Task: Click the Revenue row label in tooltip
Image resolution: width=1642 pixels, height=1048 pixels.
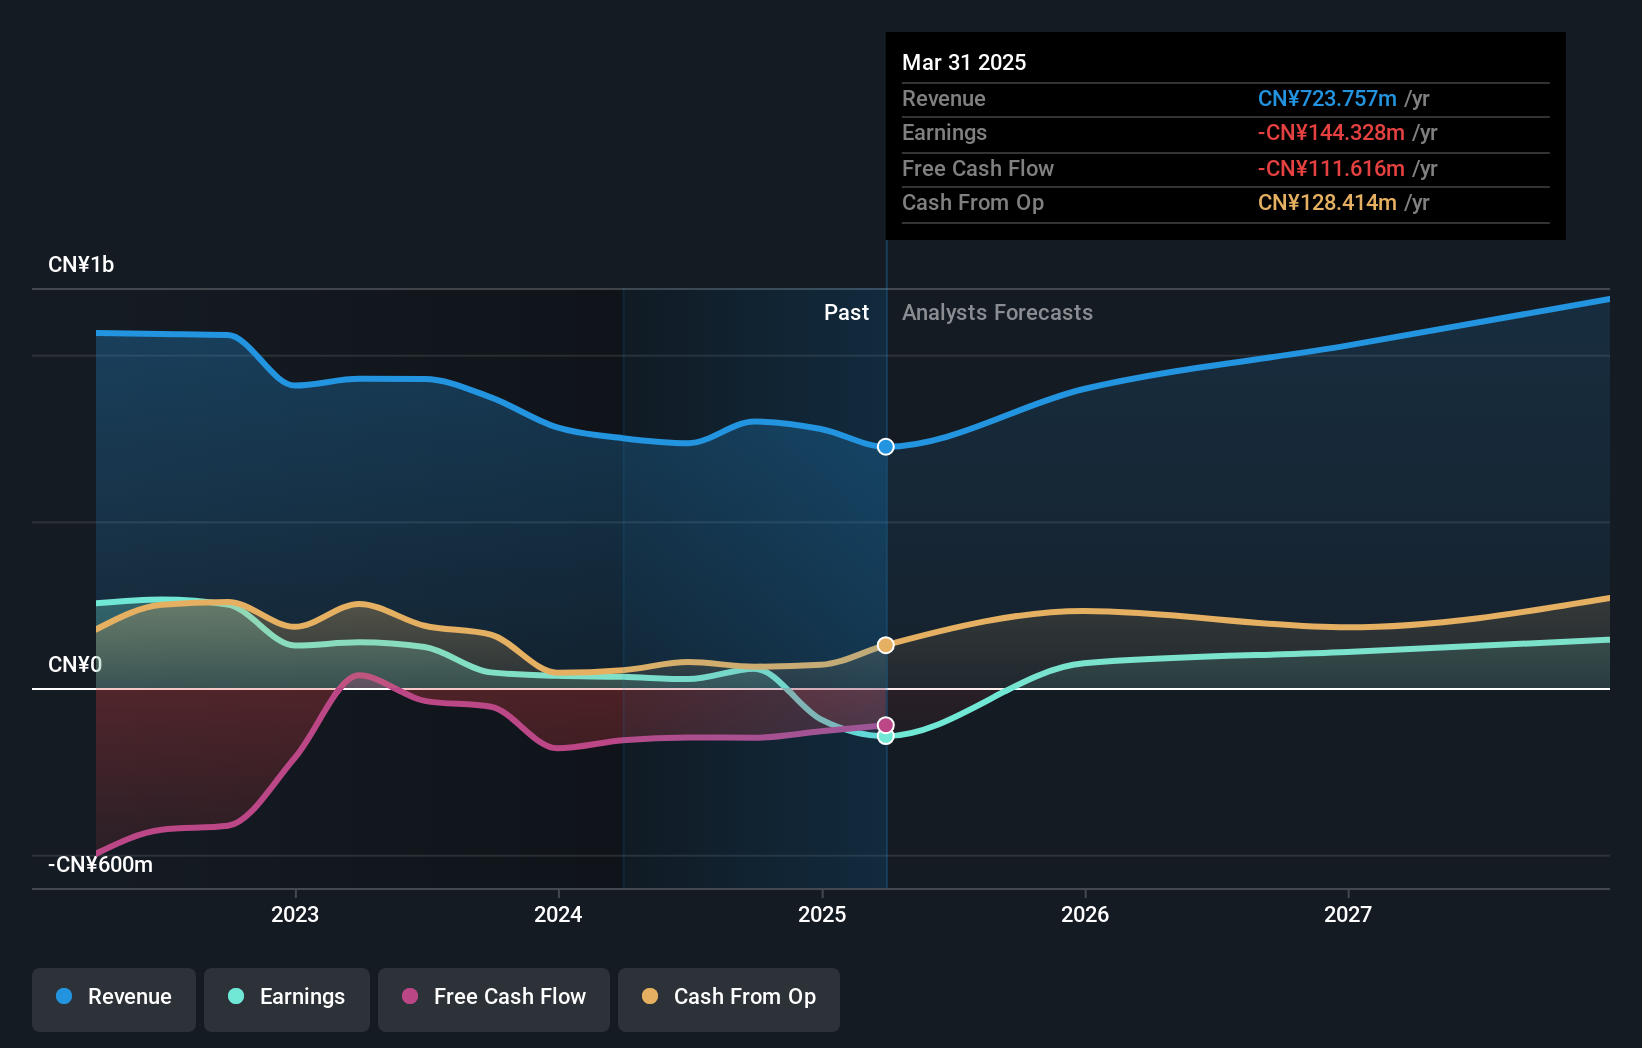Action: coord(944,99)
